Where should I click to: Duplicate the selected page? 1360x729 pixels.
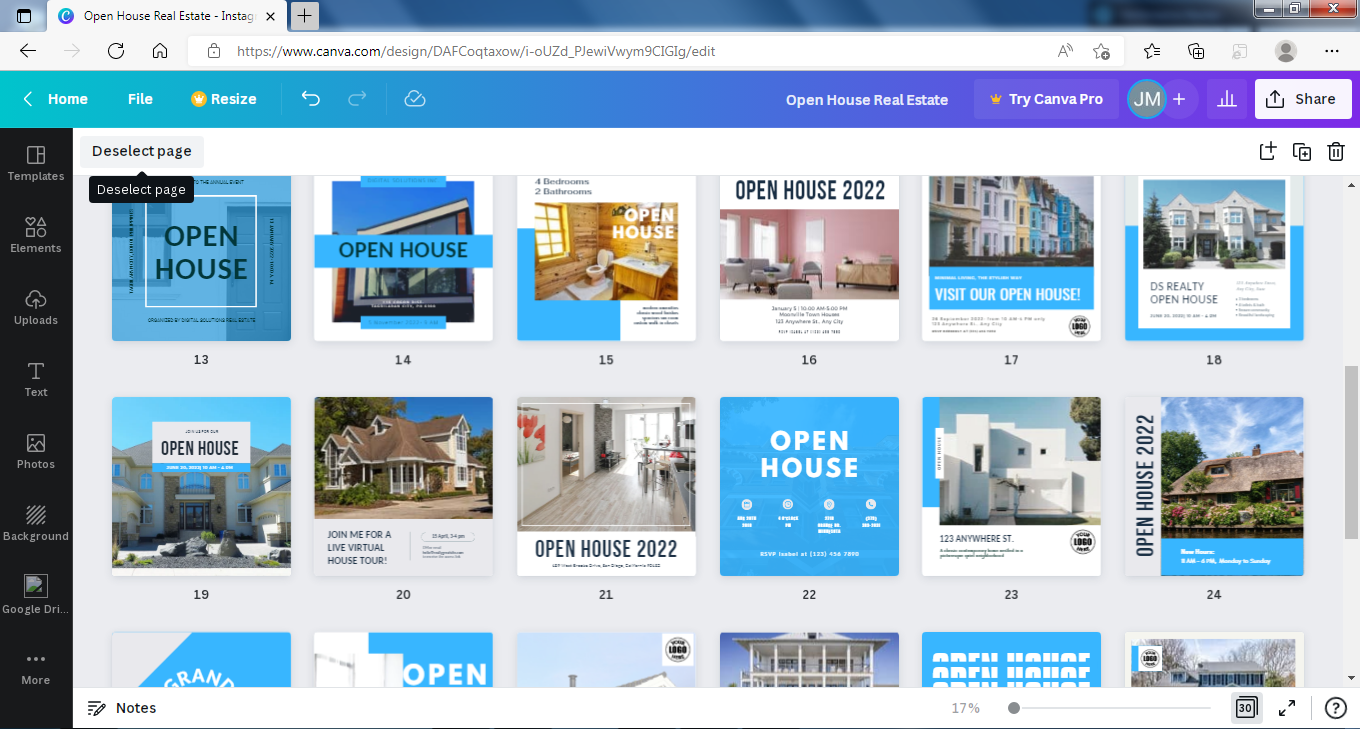point(1301,151)
